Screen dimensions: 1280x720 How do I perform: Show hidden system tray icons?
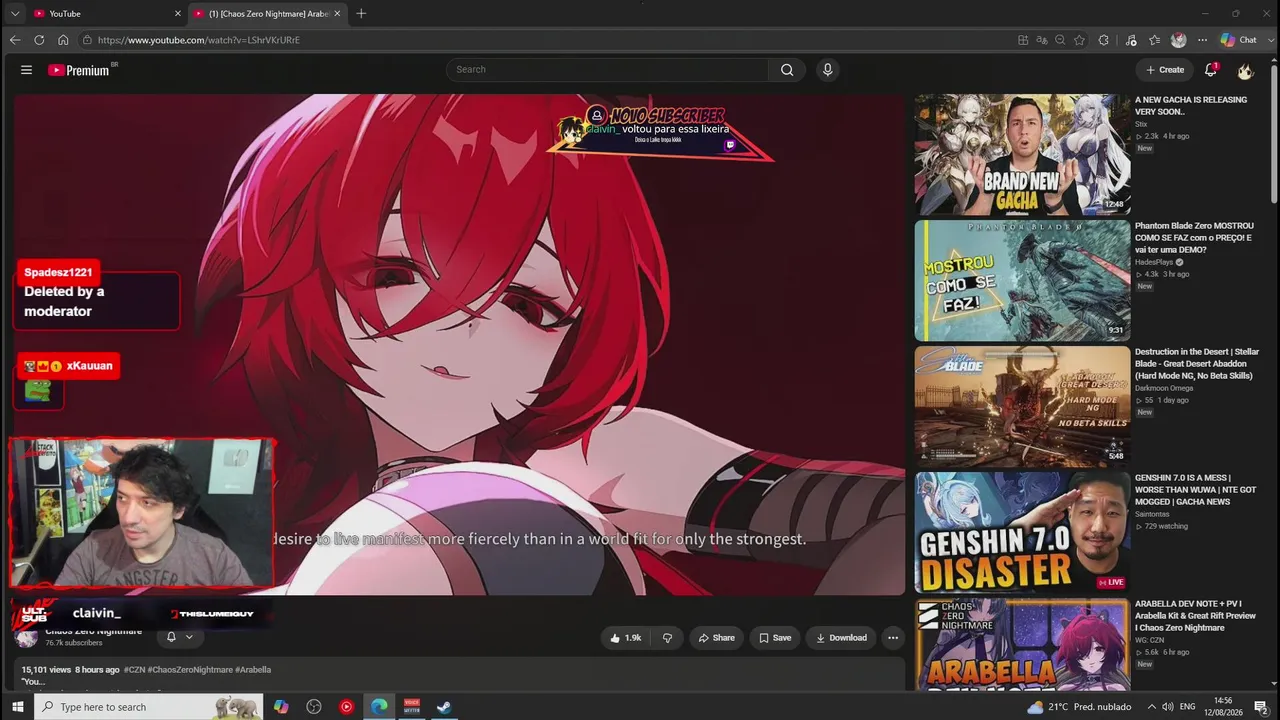pos(1151,707)
